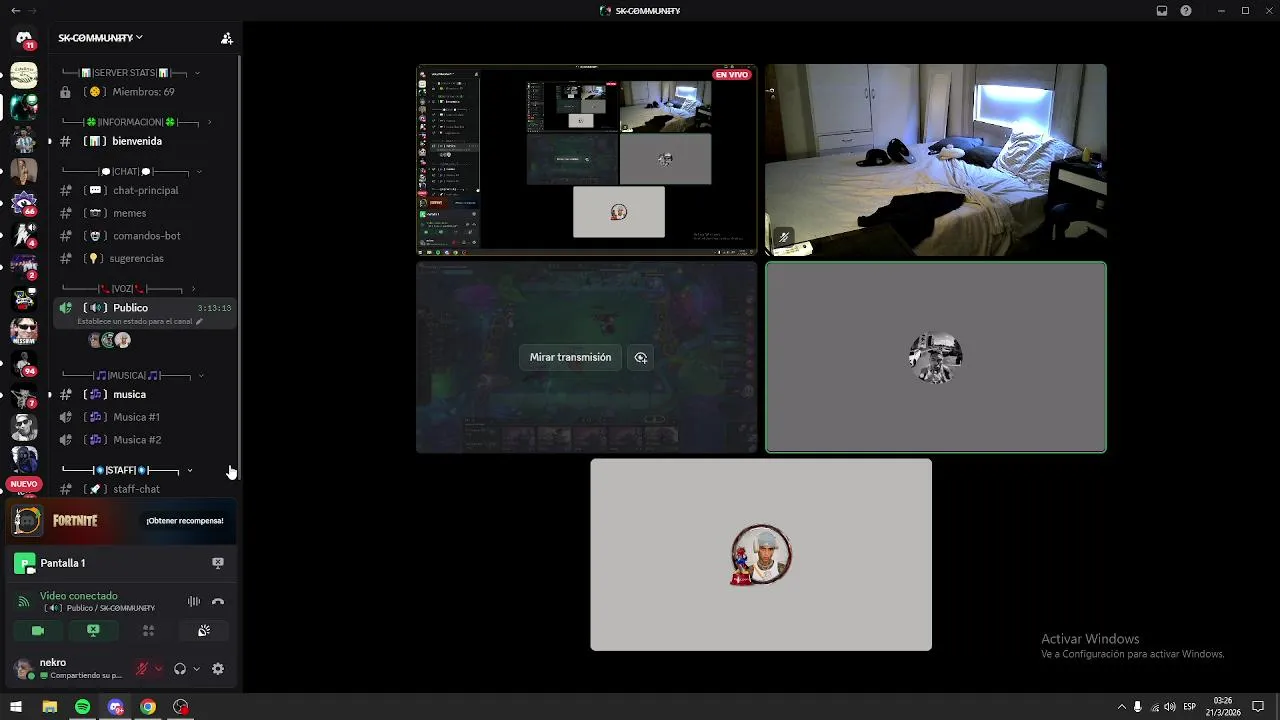
Task: Toggle screen share with green monitor button
Action: [93, 631]
